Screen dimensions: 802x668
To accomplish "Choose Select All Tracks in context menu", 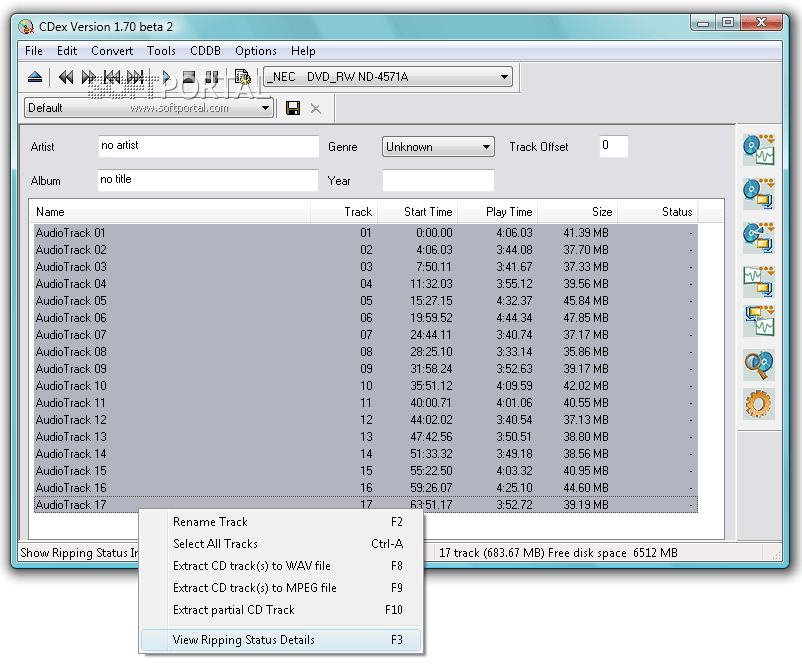I will (x=281, y=544).
